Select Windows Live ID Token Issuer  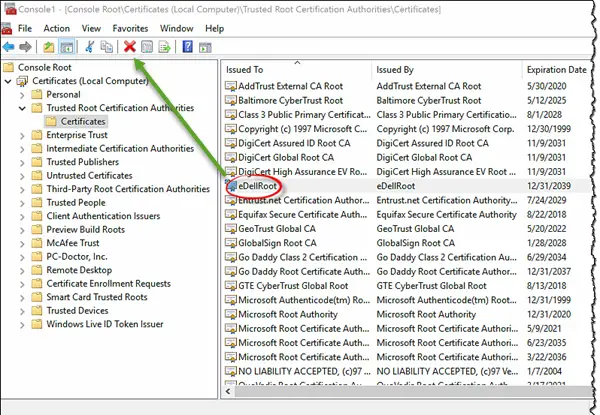(105, 324)
